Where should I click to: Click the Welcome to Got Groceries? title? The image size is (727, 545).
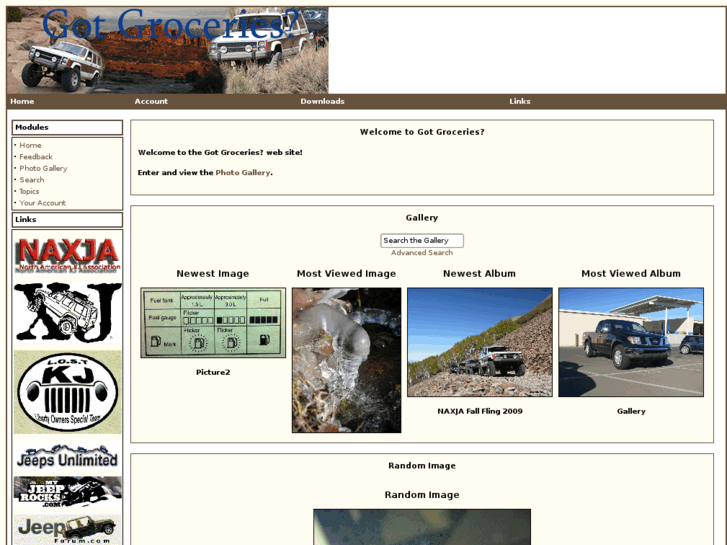[x=422, y=132]
